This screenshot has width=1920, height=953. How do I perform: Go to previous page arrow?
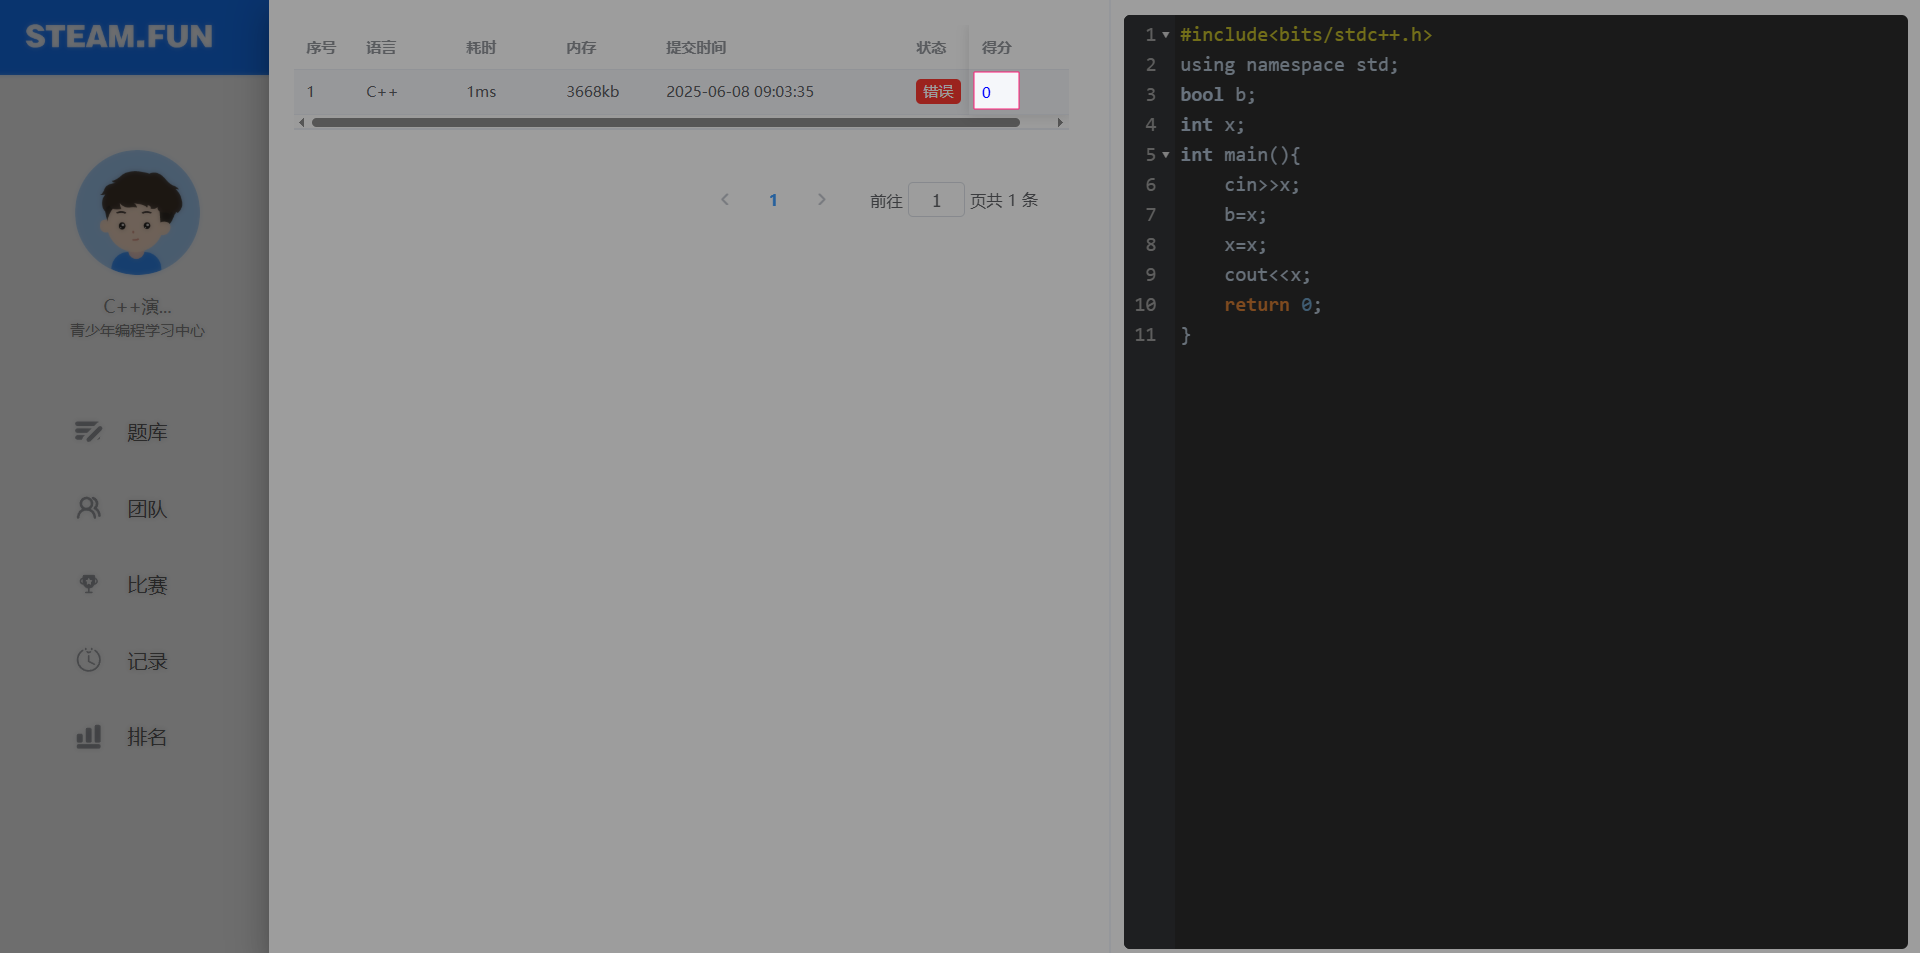tap(725, 200)
